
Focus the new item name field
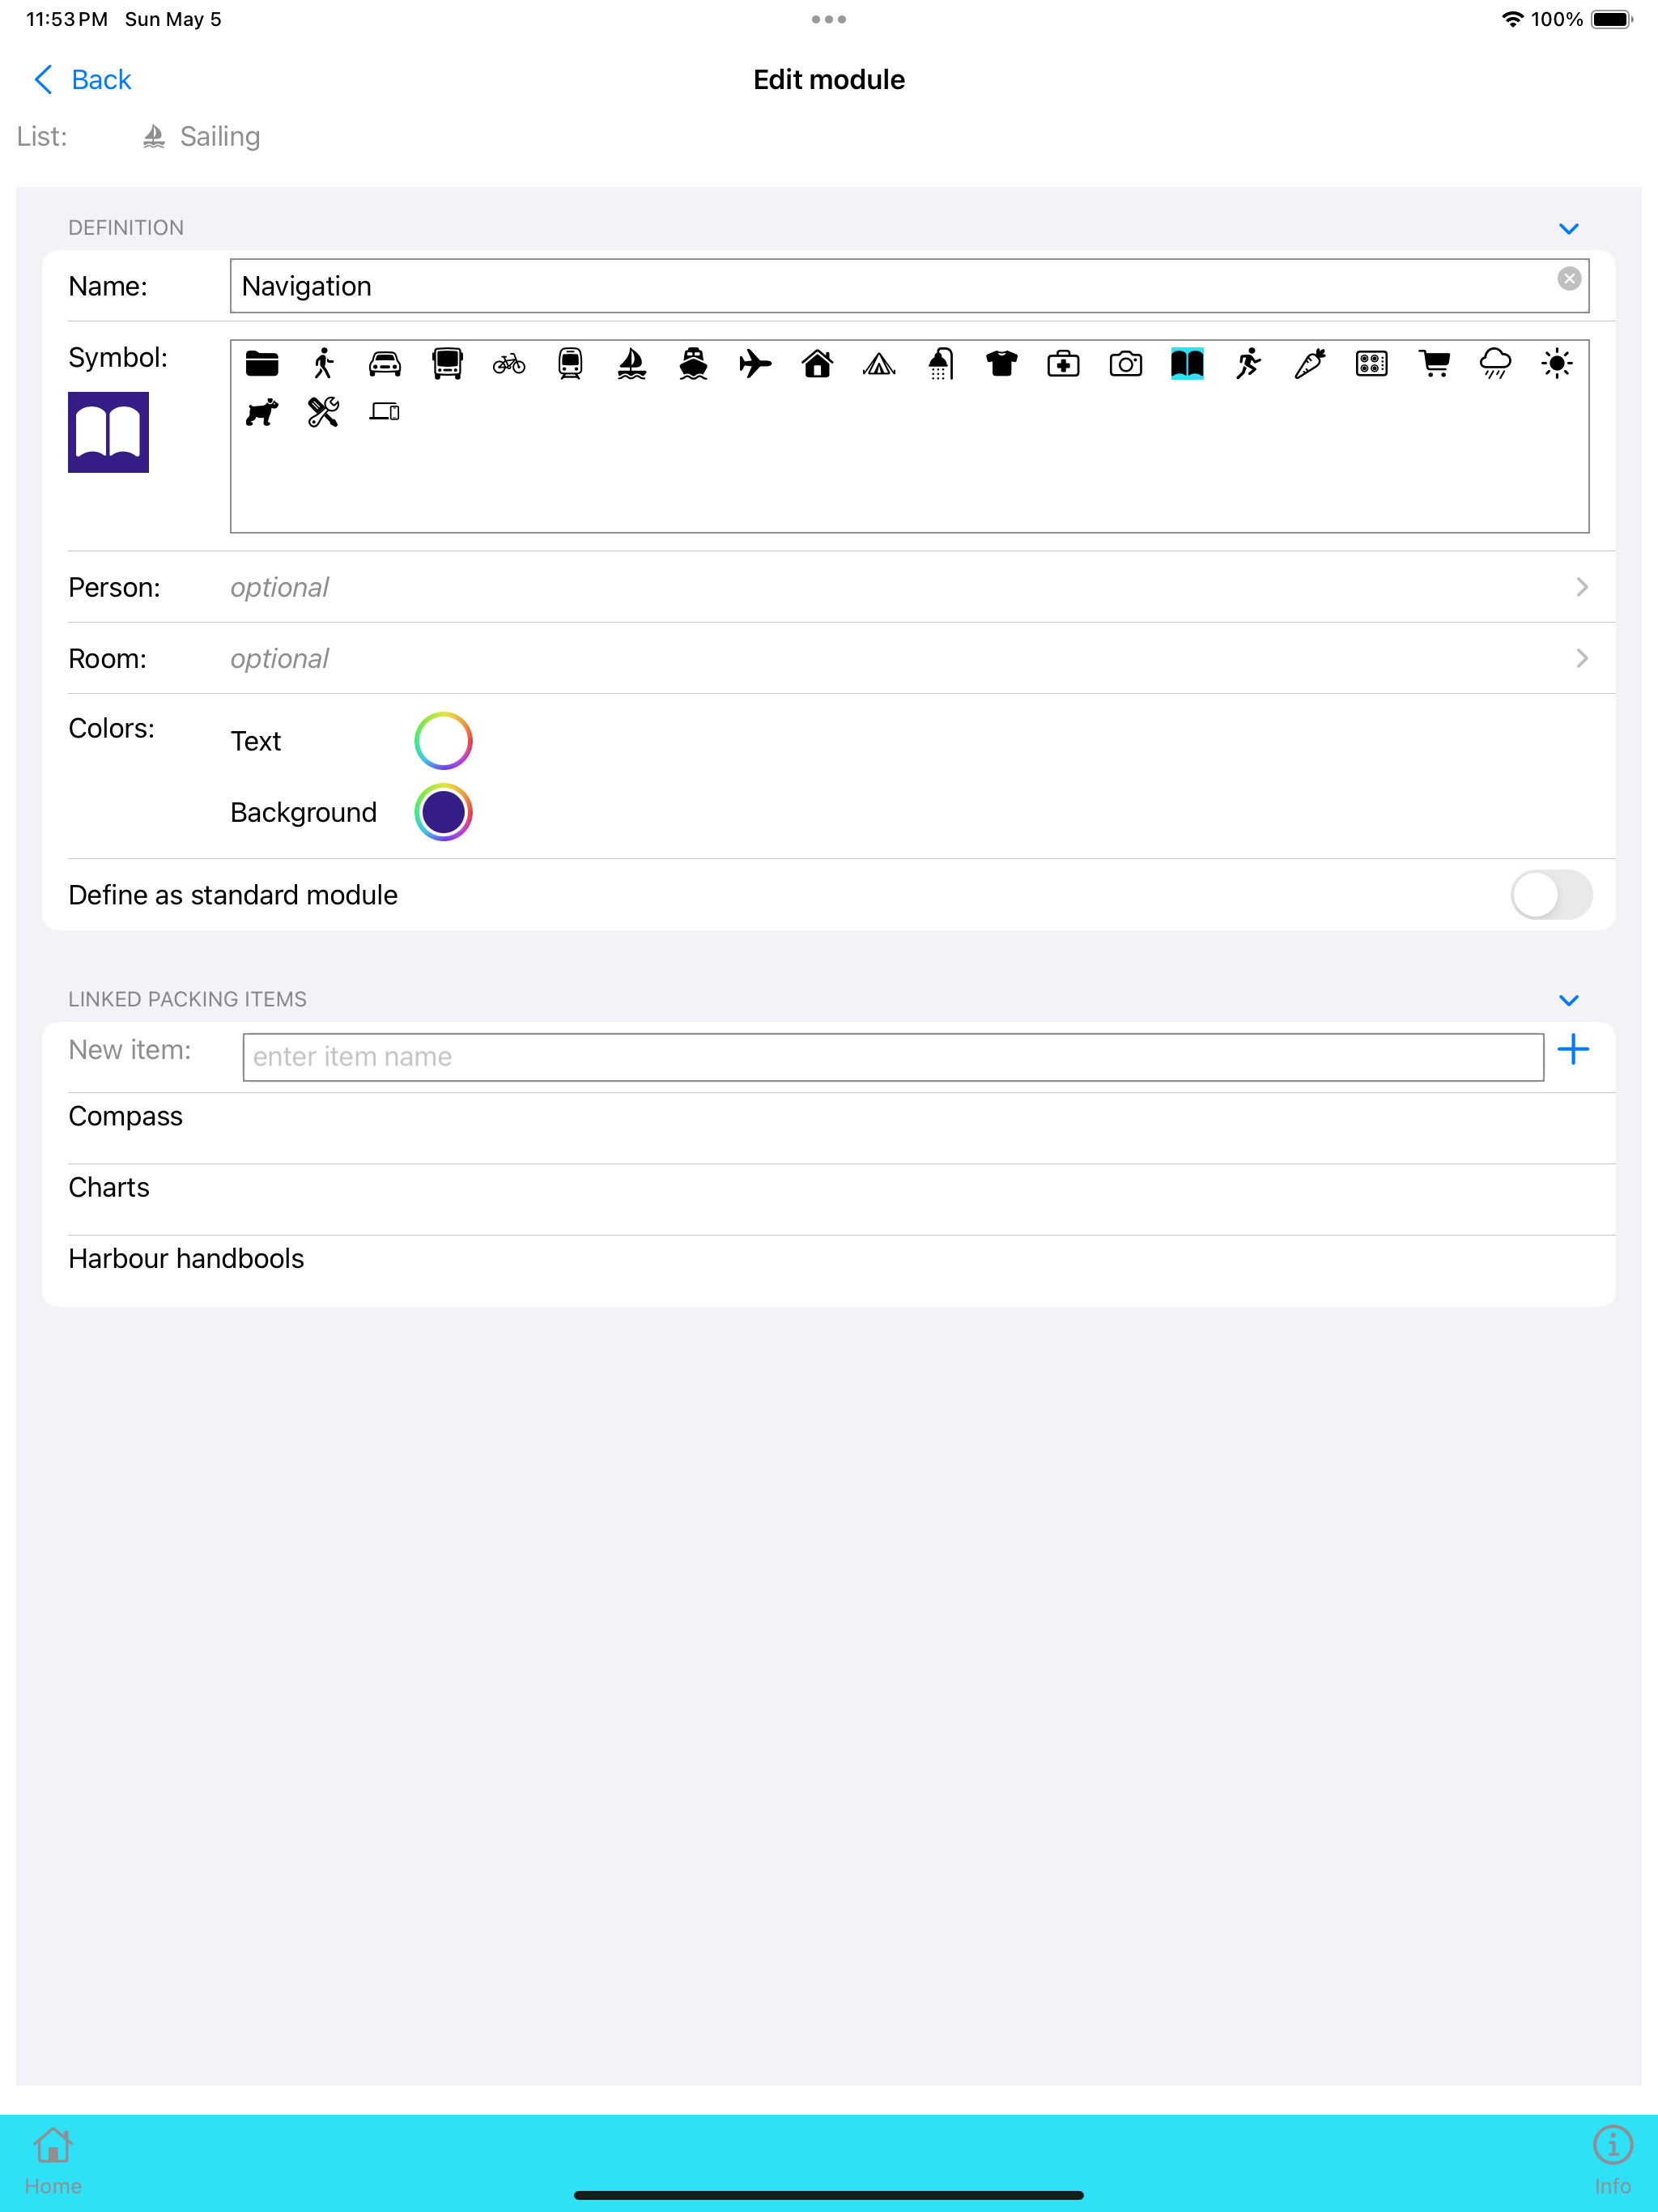pos(893,1057)
